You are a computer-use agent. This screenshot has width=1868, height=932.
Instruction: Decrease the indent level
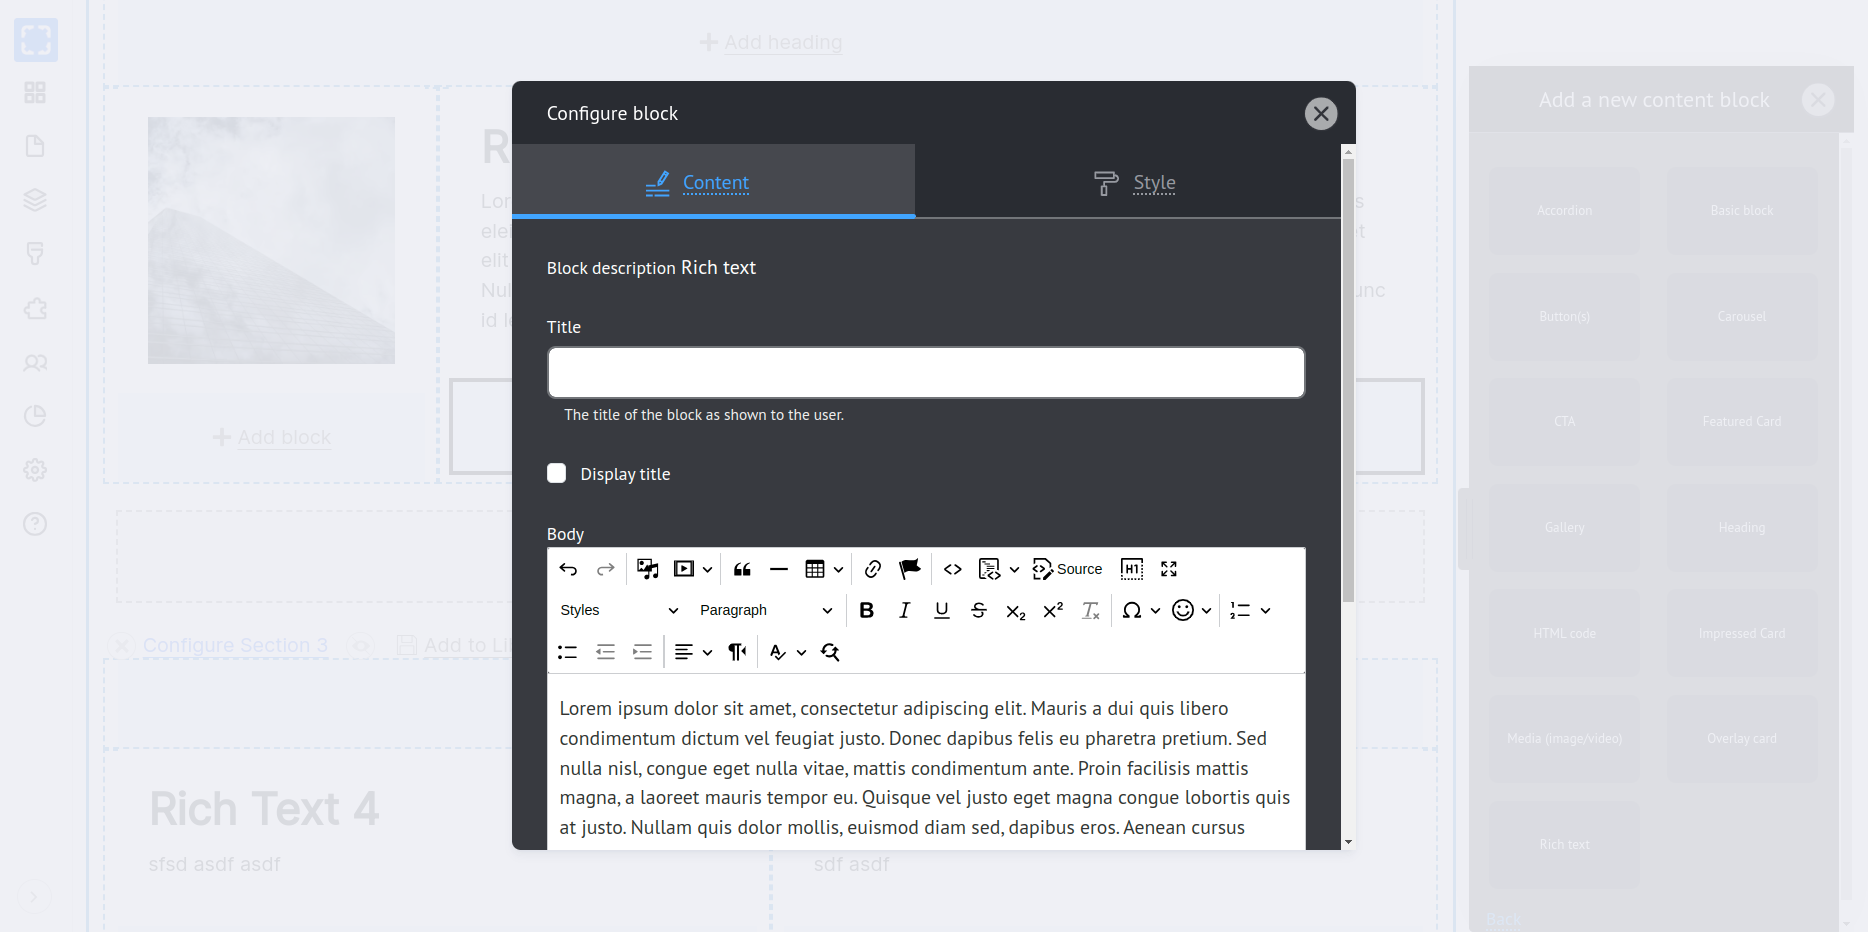click(x=605, y=652)
